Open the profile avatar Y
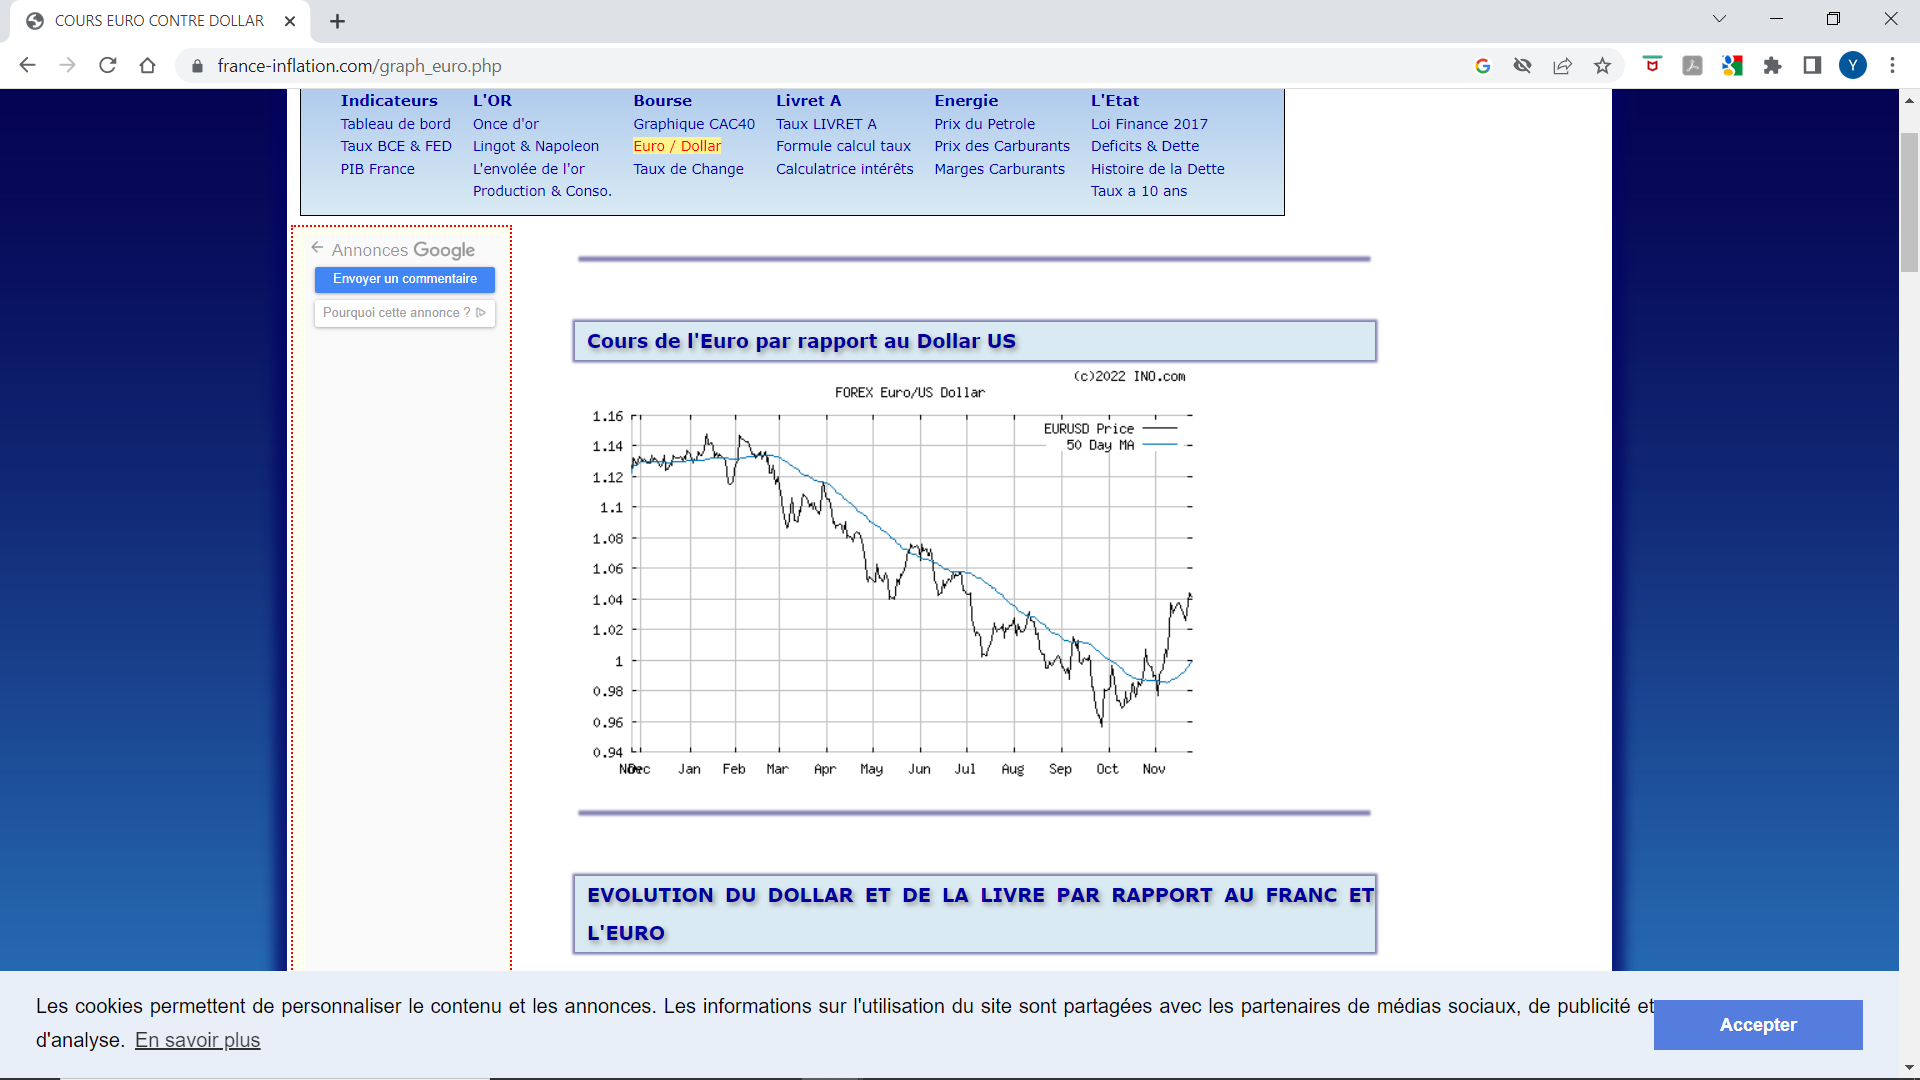Viewport: 1920px width, 1080px height. 1852,66
